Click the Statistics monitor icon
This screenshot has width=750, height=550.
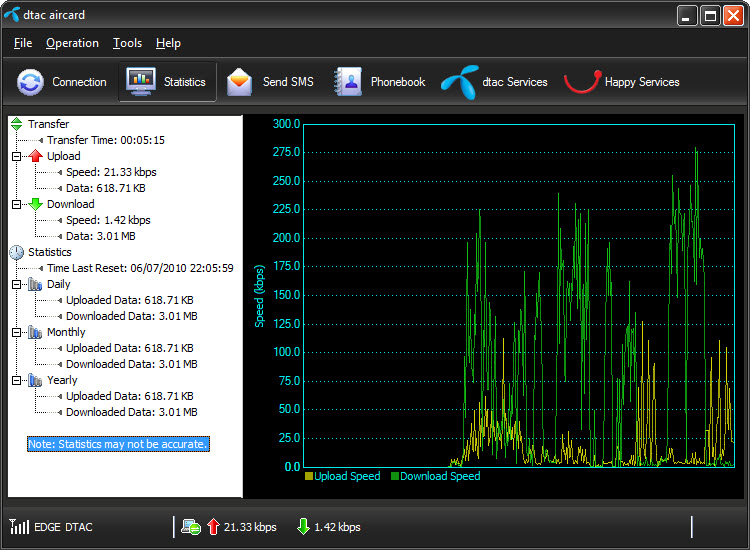pos(140,81)
